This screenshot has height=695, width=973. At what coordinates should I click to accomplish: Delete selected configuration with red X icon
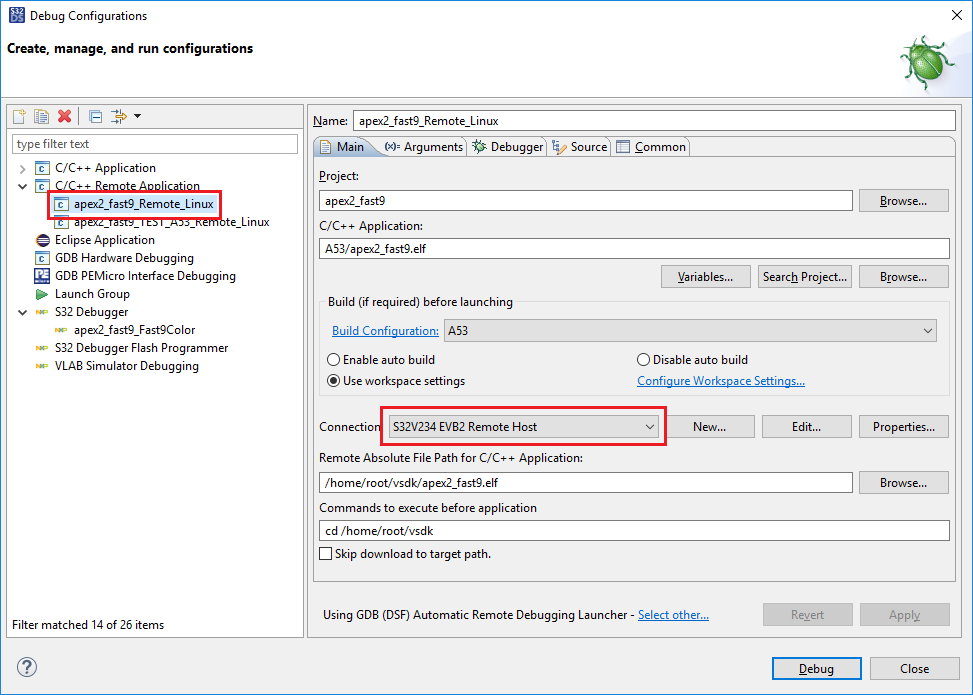tap(65, 117)
